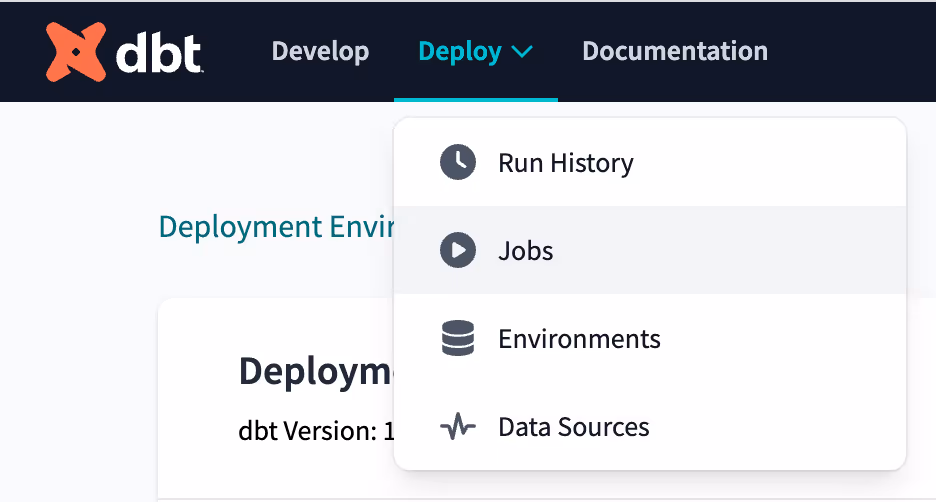
Task: Open the Documentation menu item
Action: tap(675, 51)
